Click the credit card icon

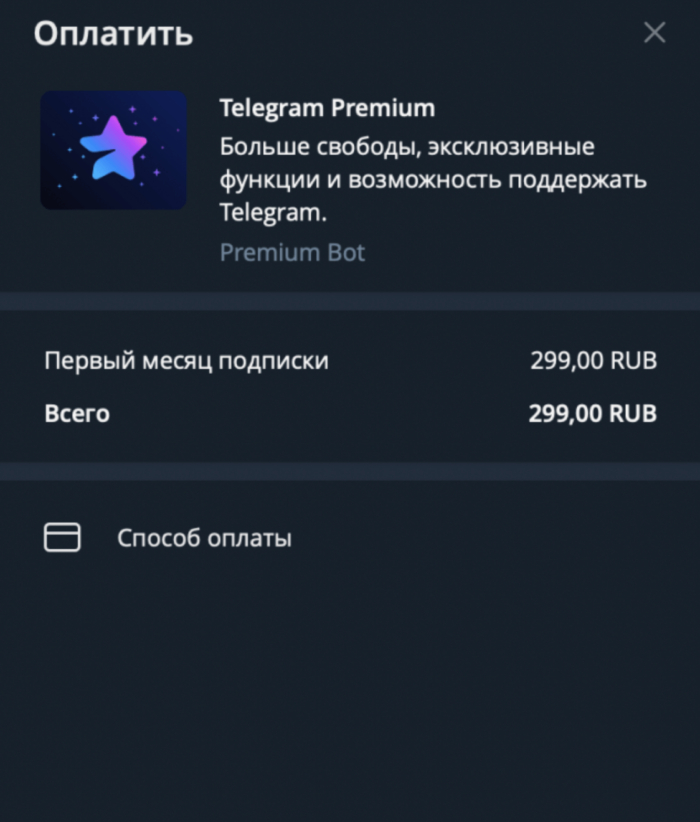62,538
